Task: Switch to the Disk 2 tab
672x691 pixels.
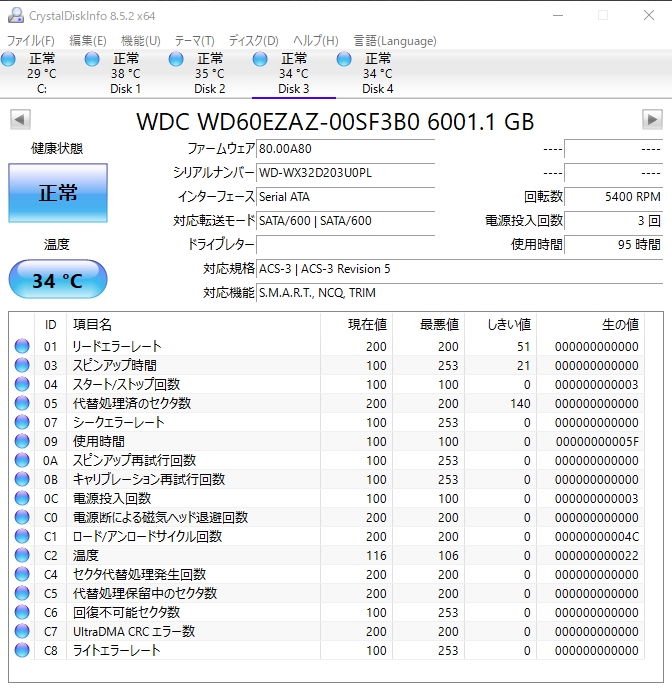Action: point(210,74)
